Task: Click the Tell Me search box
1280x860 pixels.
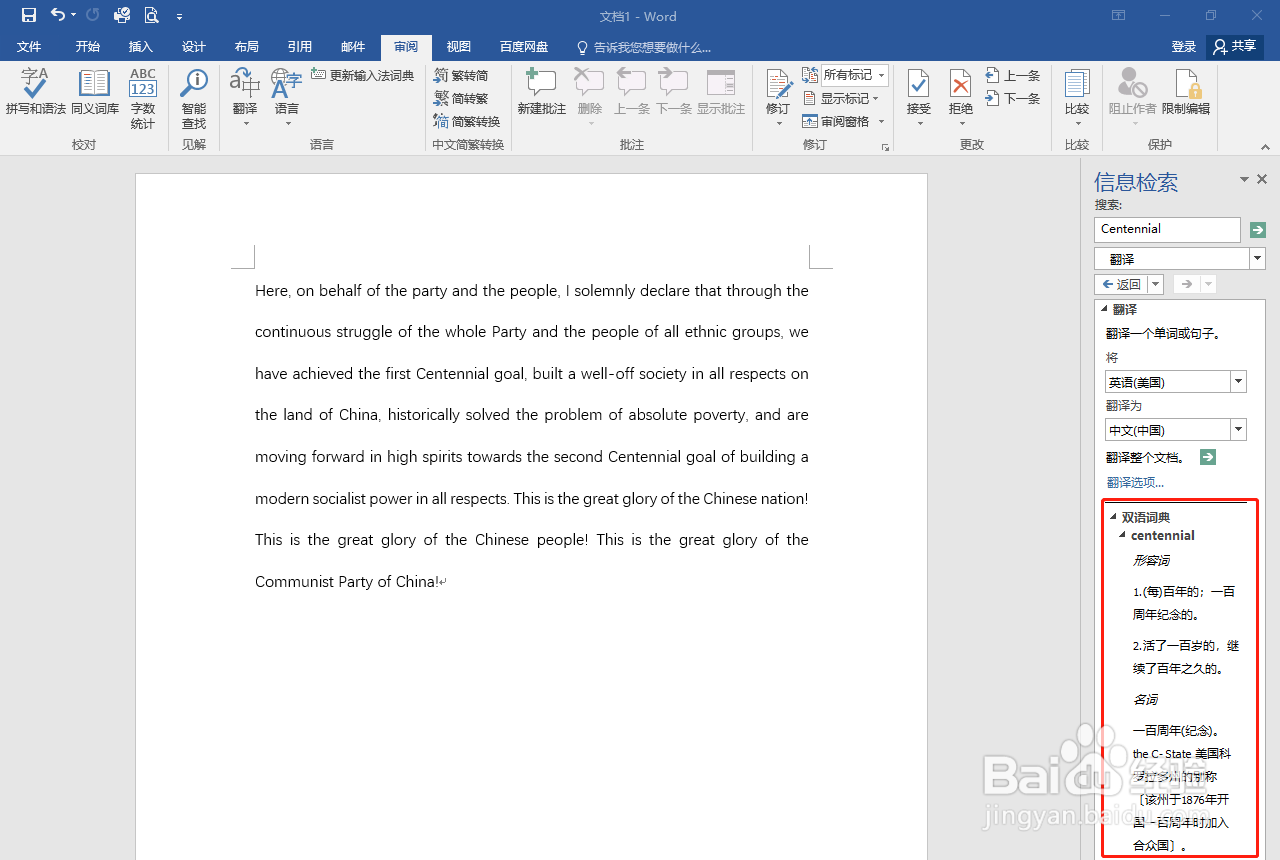Action: [x=643, y=47]
